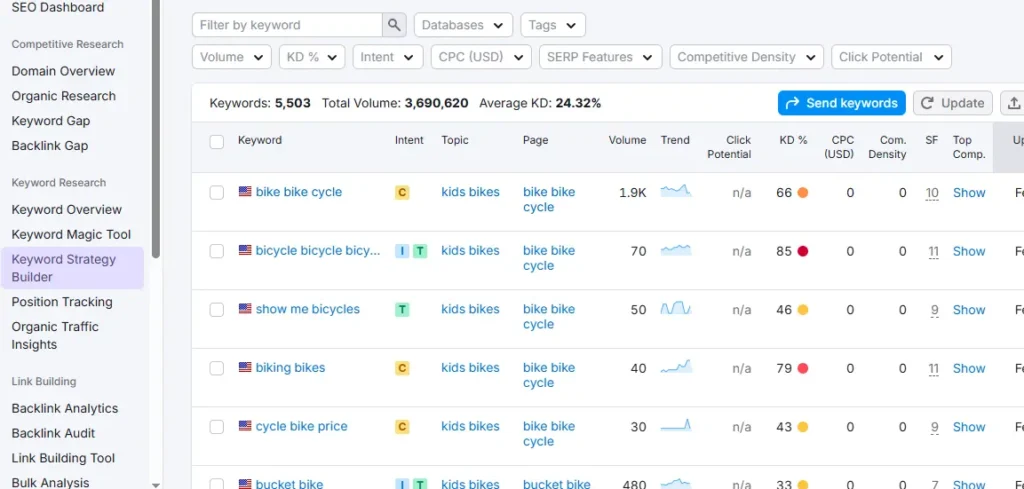
Task: Click the C intent badge for biking bikes
Action: click(x=402, y=368)
